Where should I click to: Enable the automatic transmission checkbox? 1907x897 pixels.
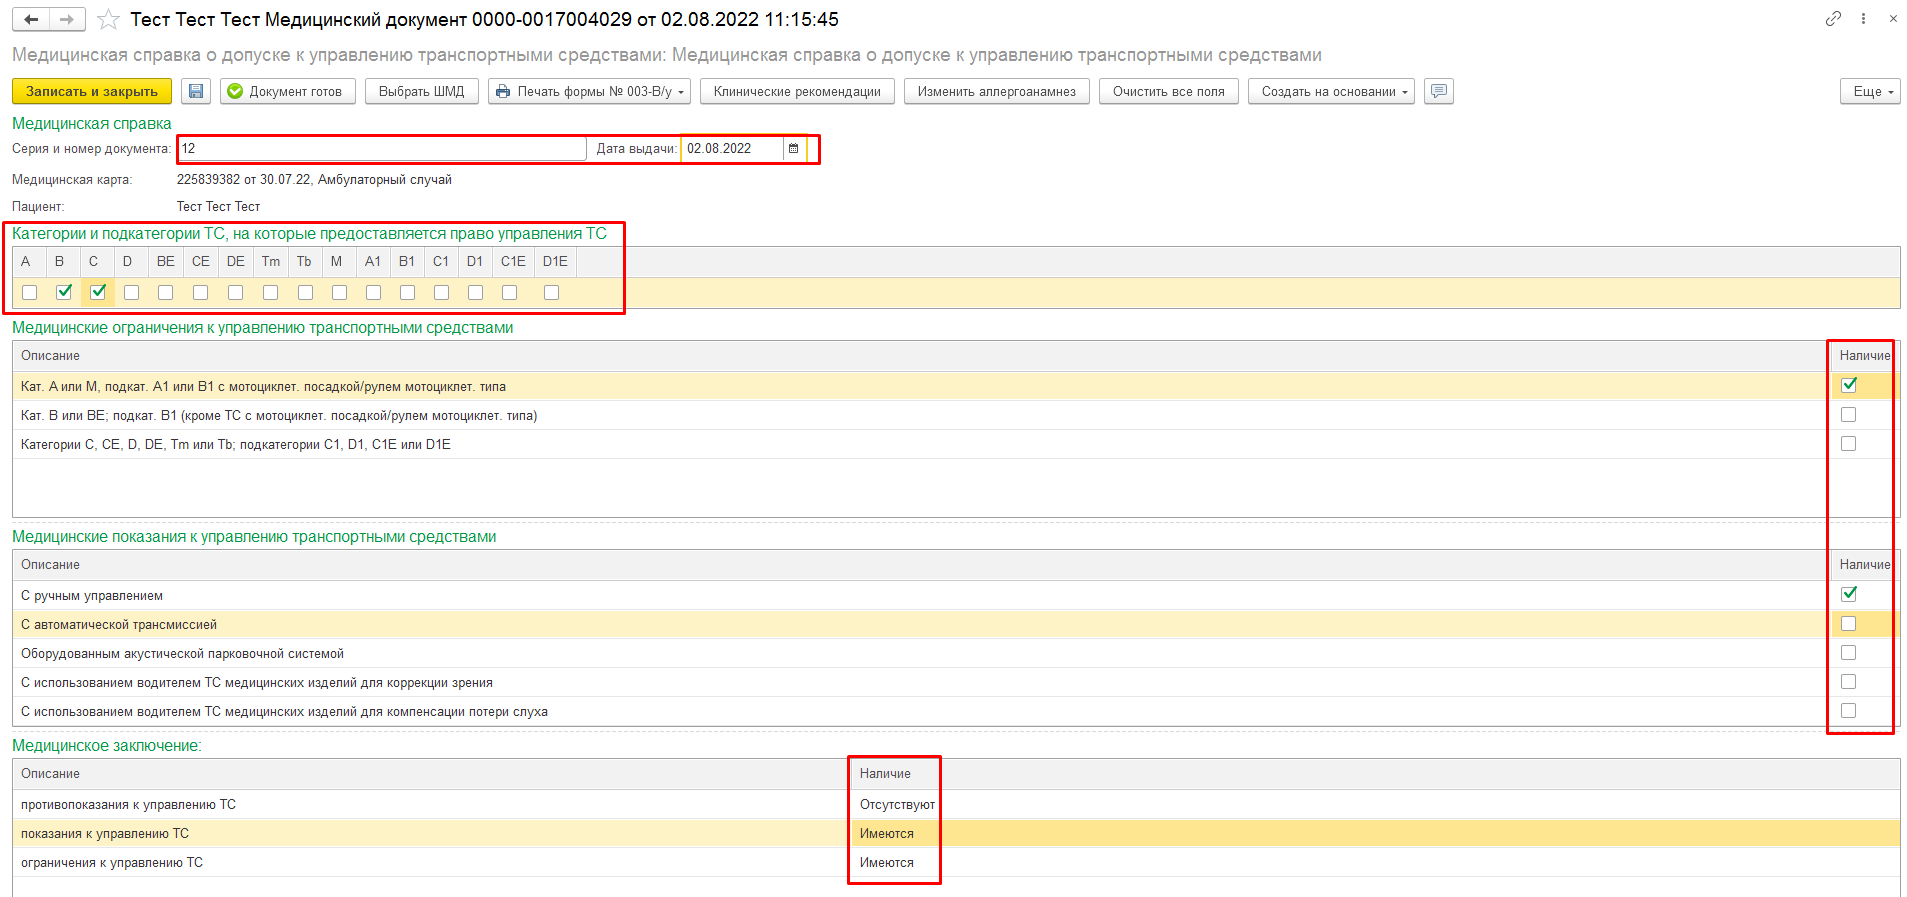pyautogui.click(x=1848, y=624)
